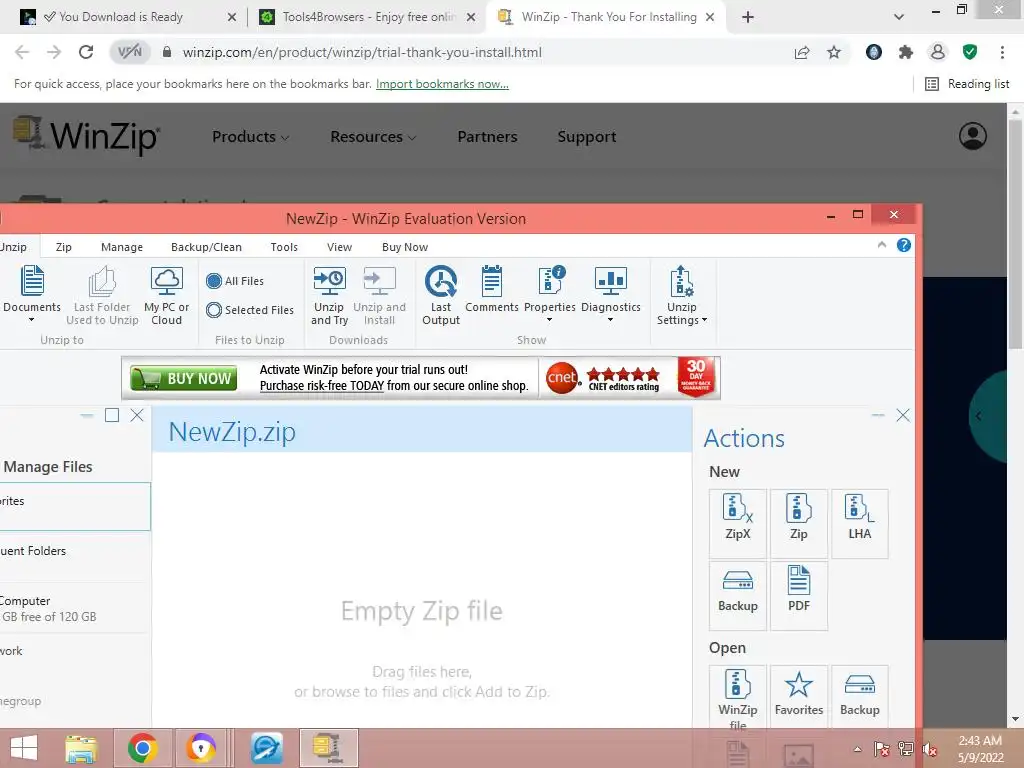Open WinZip website account profile icon
Screen dimensions: 1024x768
pyautogui.click(x=972, y=136)
